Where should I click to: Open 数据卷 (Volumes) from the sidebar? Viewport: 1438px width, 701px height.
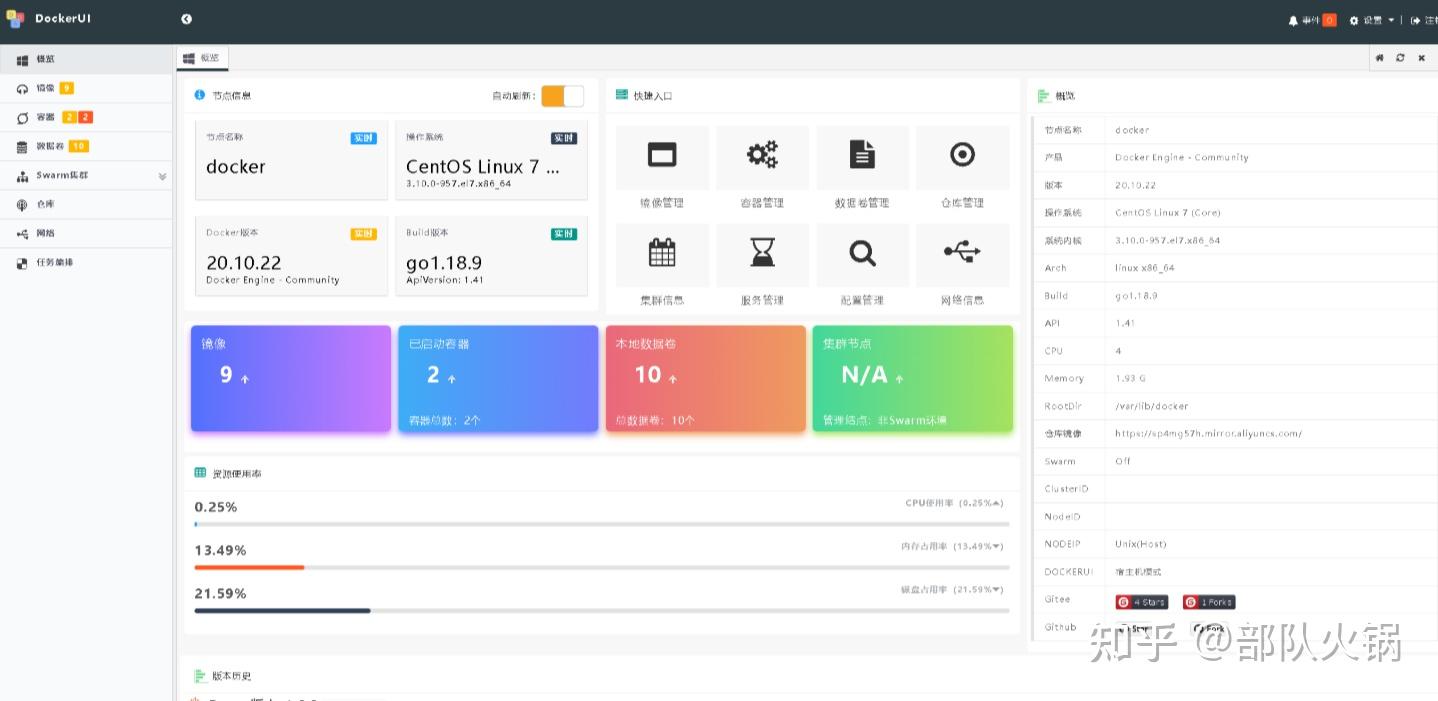[46, 146]
